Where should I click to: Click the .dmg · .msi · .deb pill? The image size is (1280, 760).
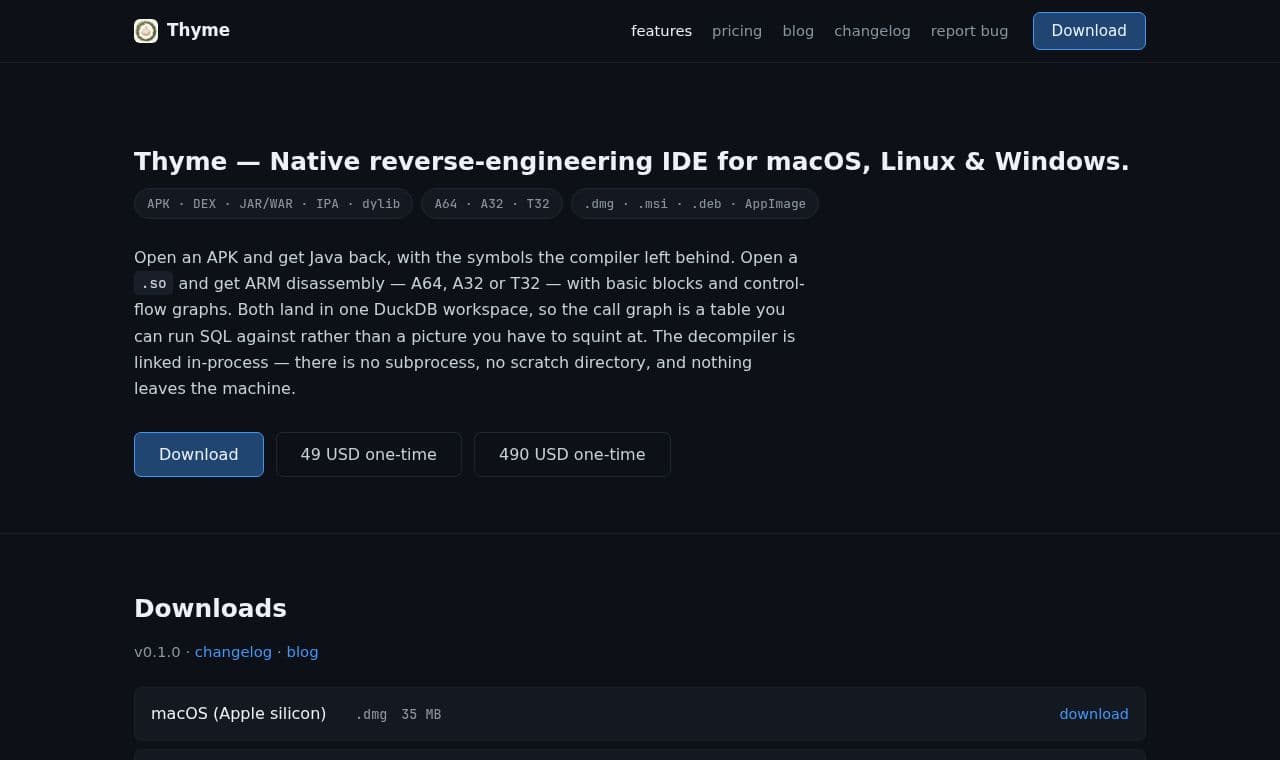[695, 203]
